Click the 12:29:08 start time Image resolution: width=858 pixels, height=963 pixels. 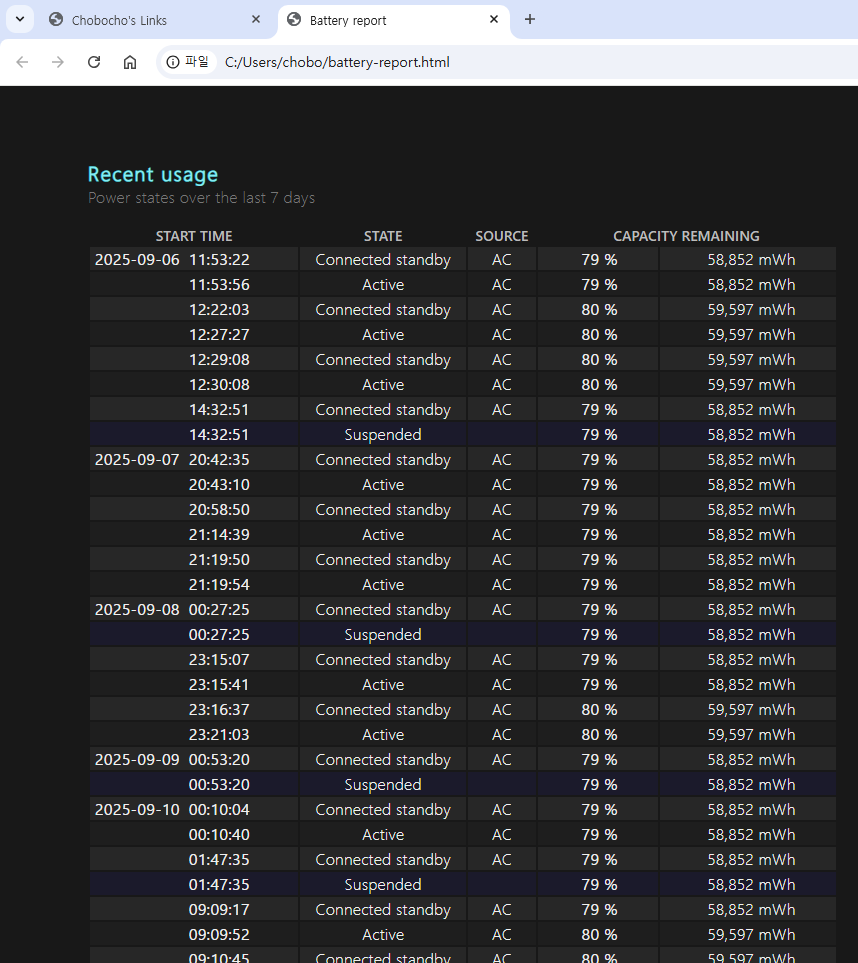pos(219,360)
